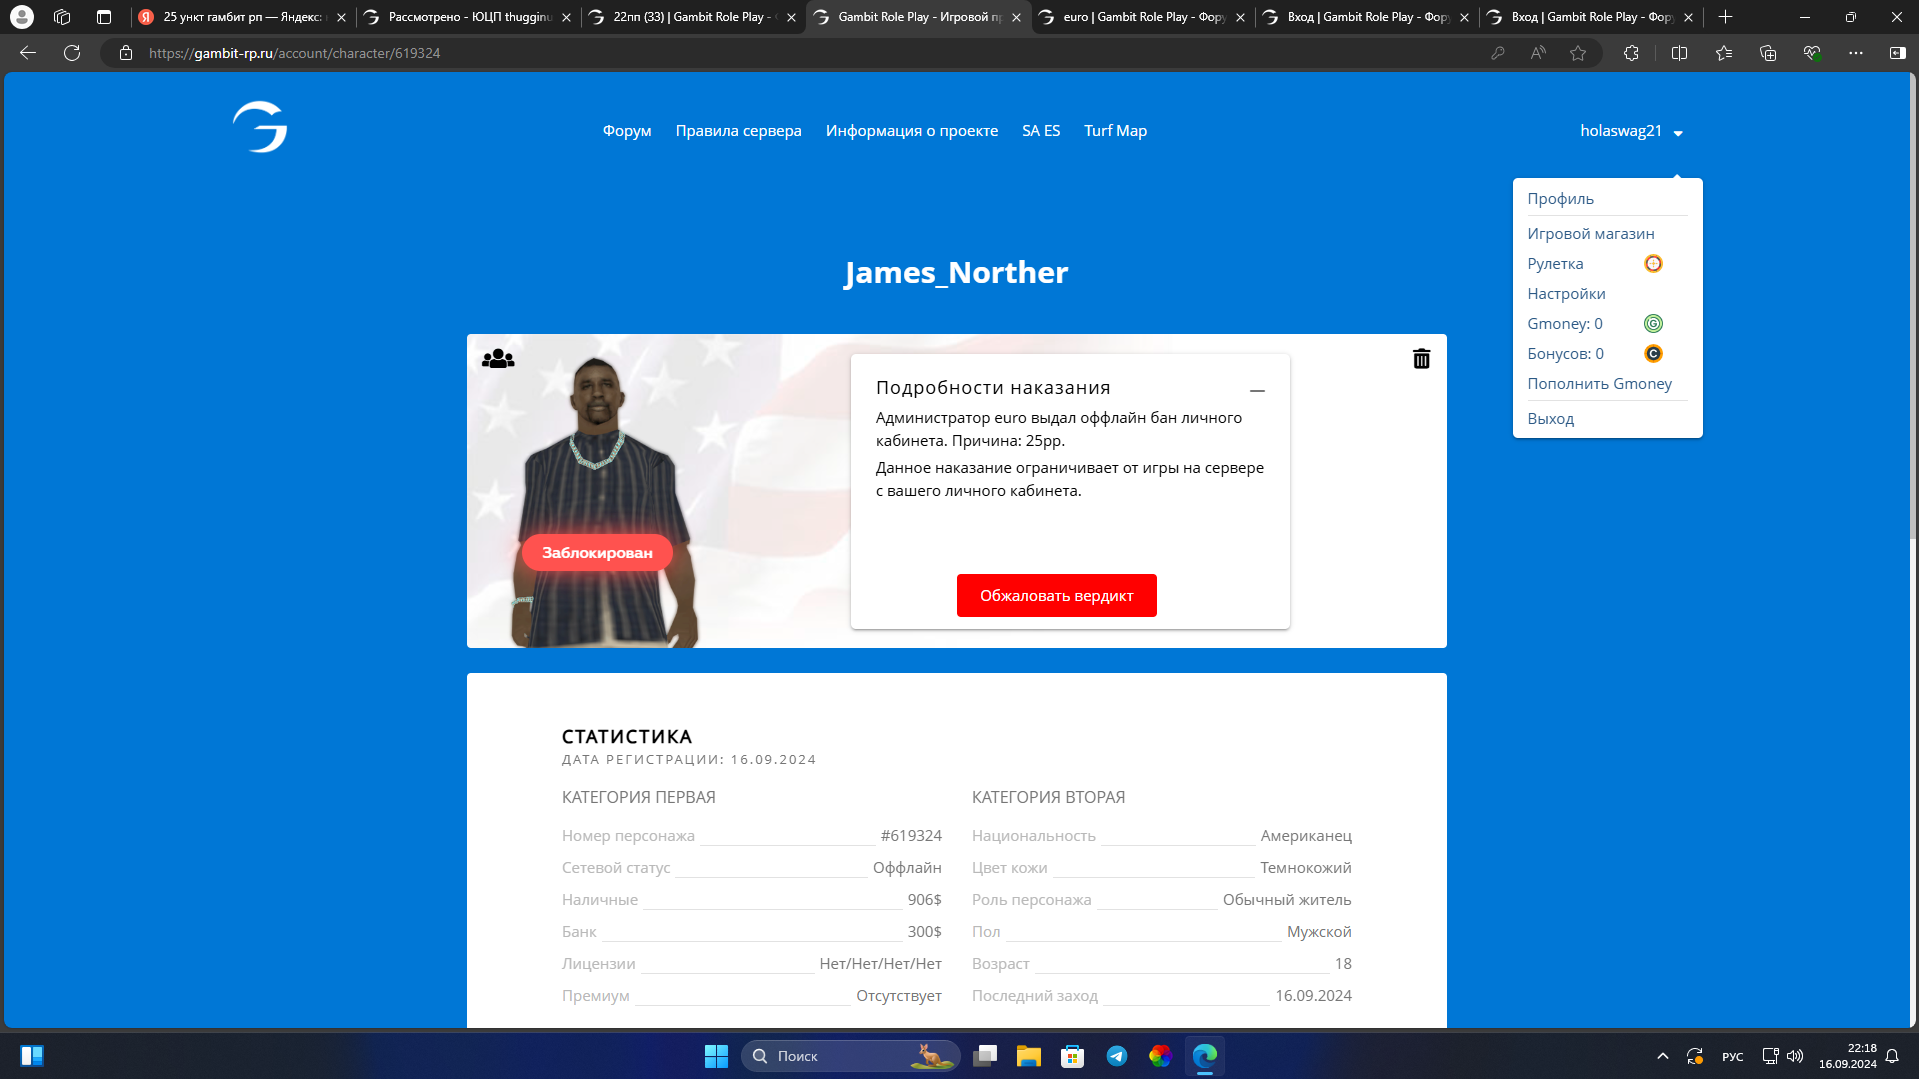Switch to the euro Gambit Role Play tab
Image resolution: width=1919 pixels, height=1079 pixels.
1142,17
